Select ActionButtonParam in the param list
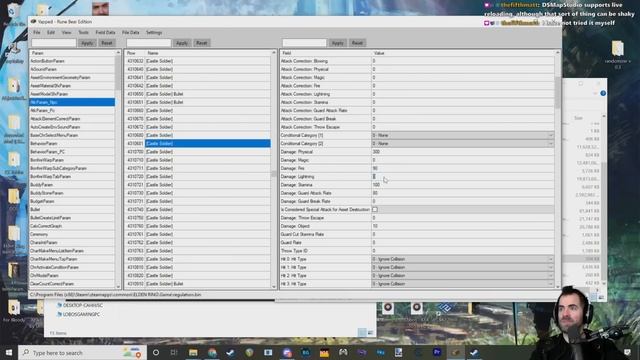The height and width of the screenshot is (360, 640). pyautogui.click(x=72, y=61)
